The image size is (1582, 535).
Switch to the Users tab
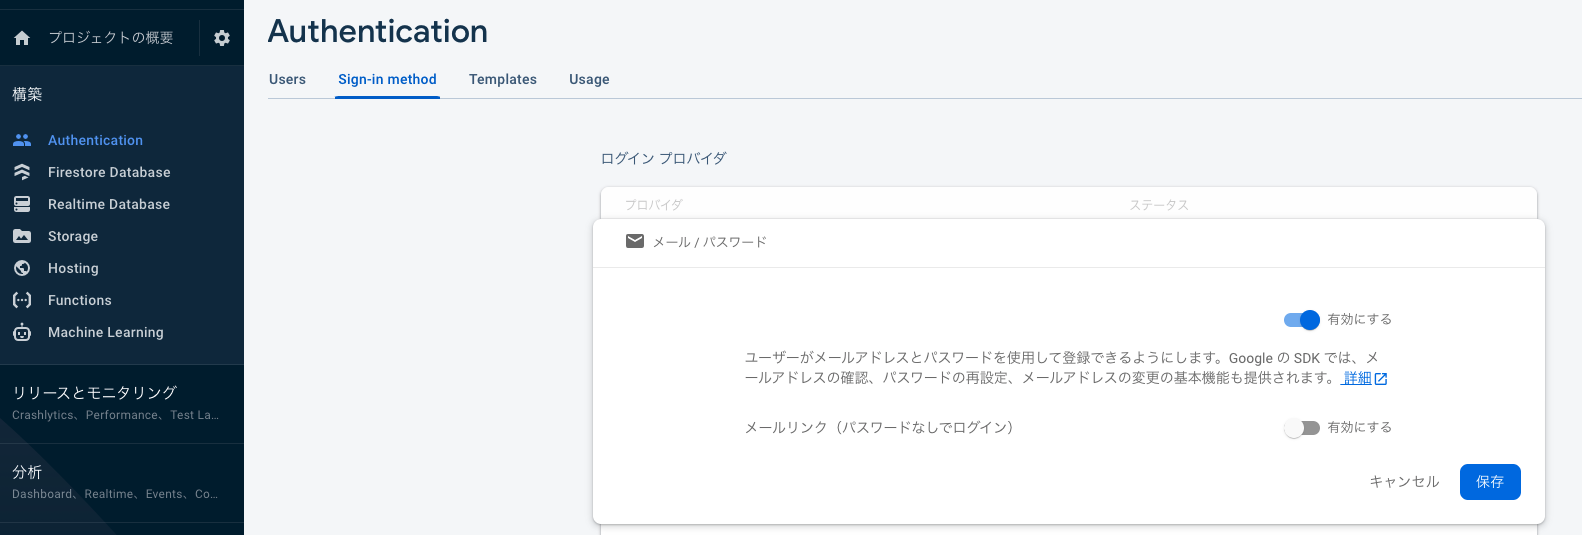pyautogui.click(x=287, y=79)
